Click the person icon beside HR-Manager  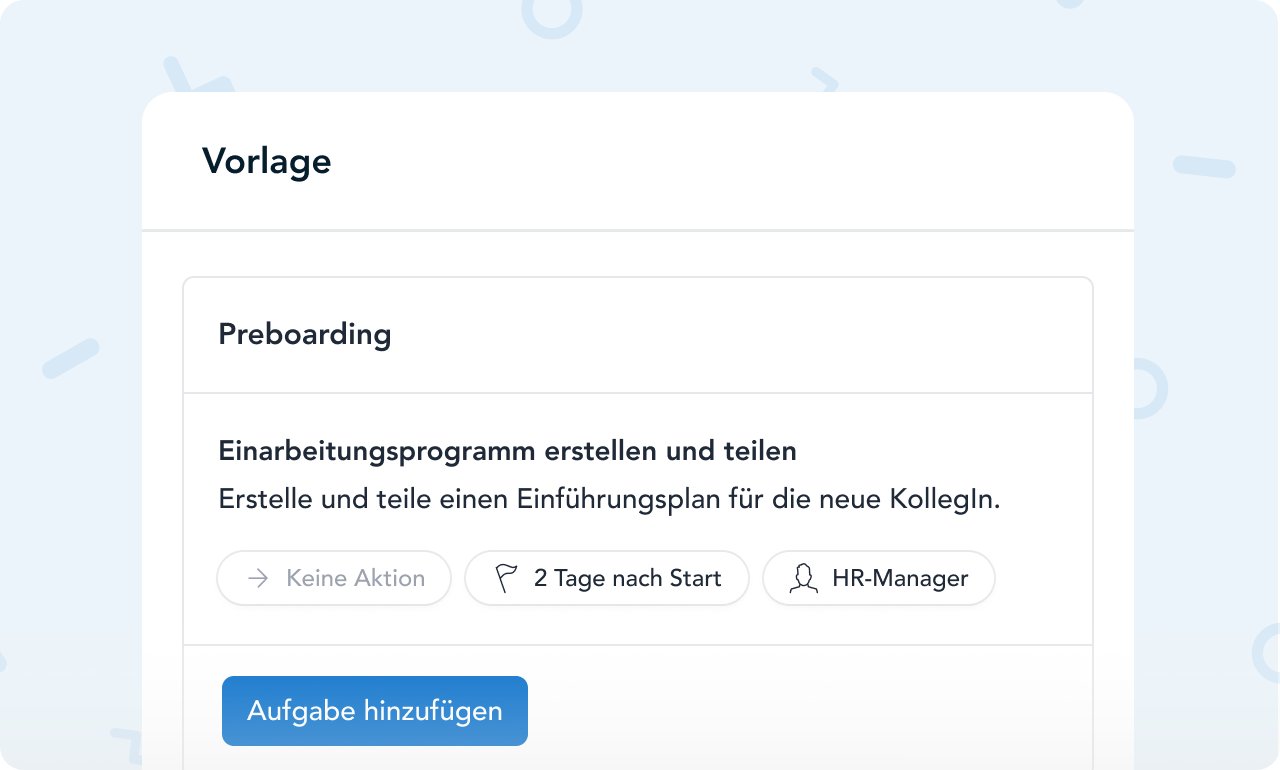pos(803,578)
